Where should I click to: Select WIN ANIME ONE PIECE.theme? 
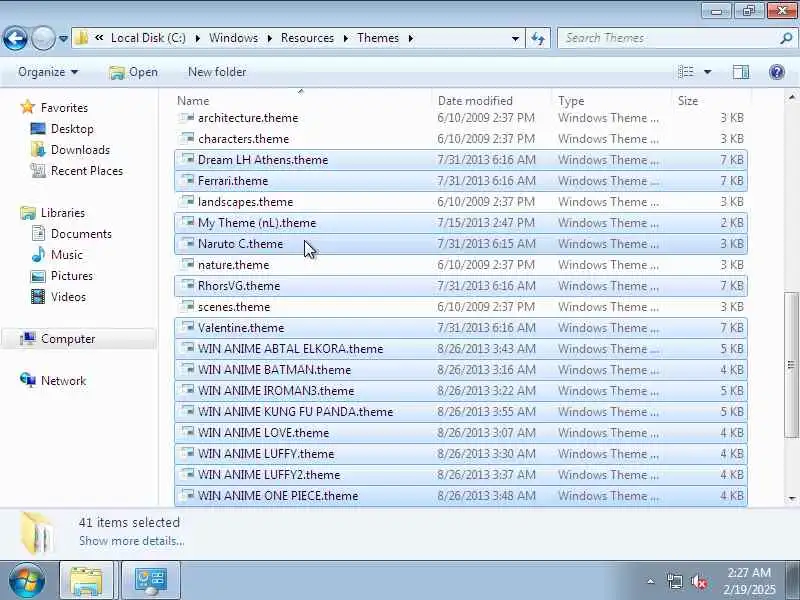click(x=461, y=495)
